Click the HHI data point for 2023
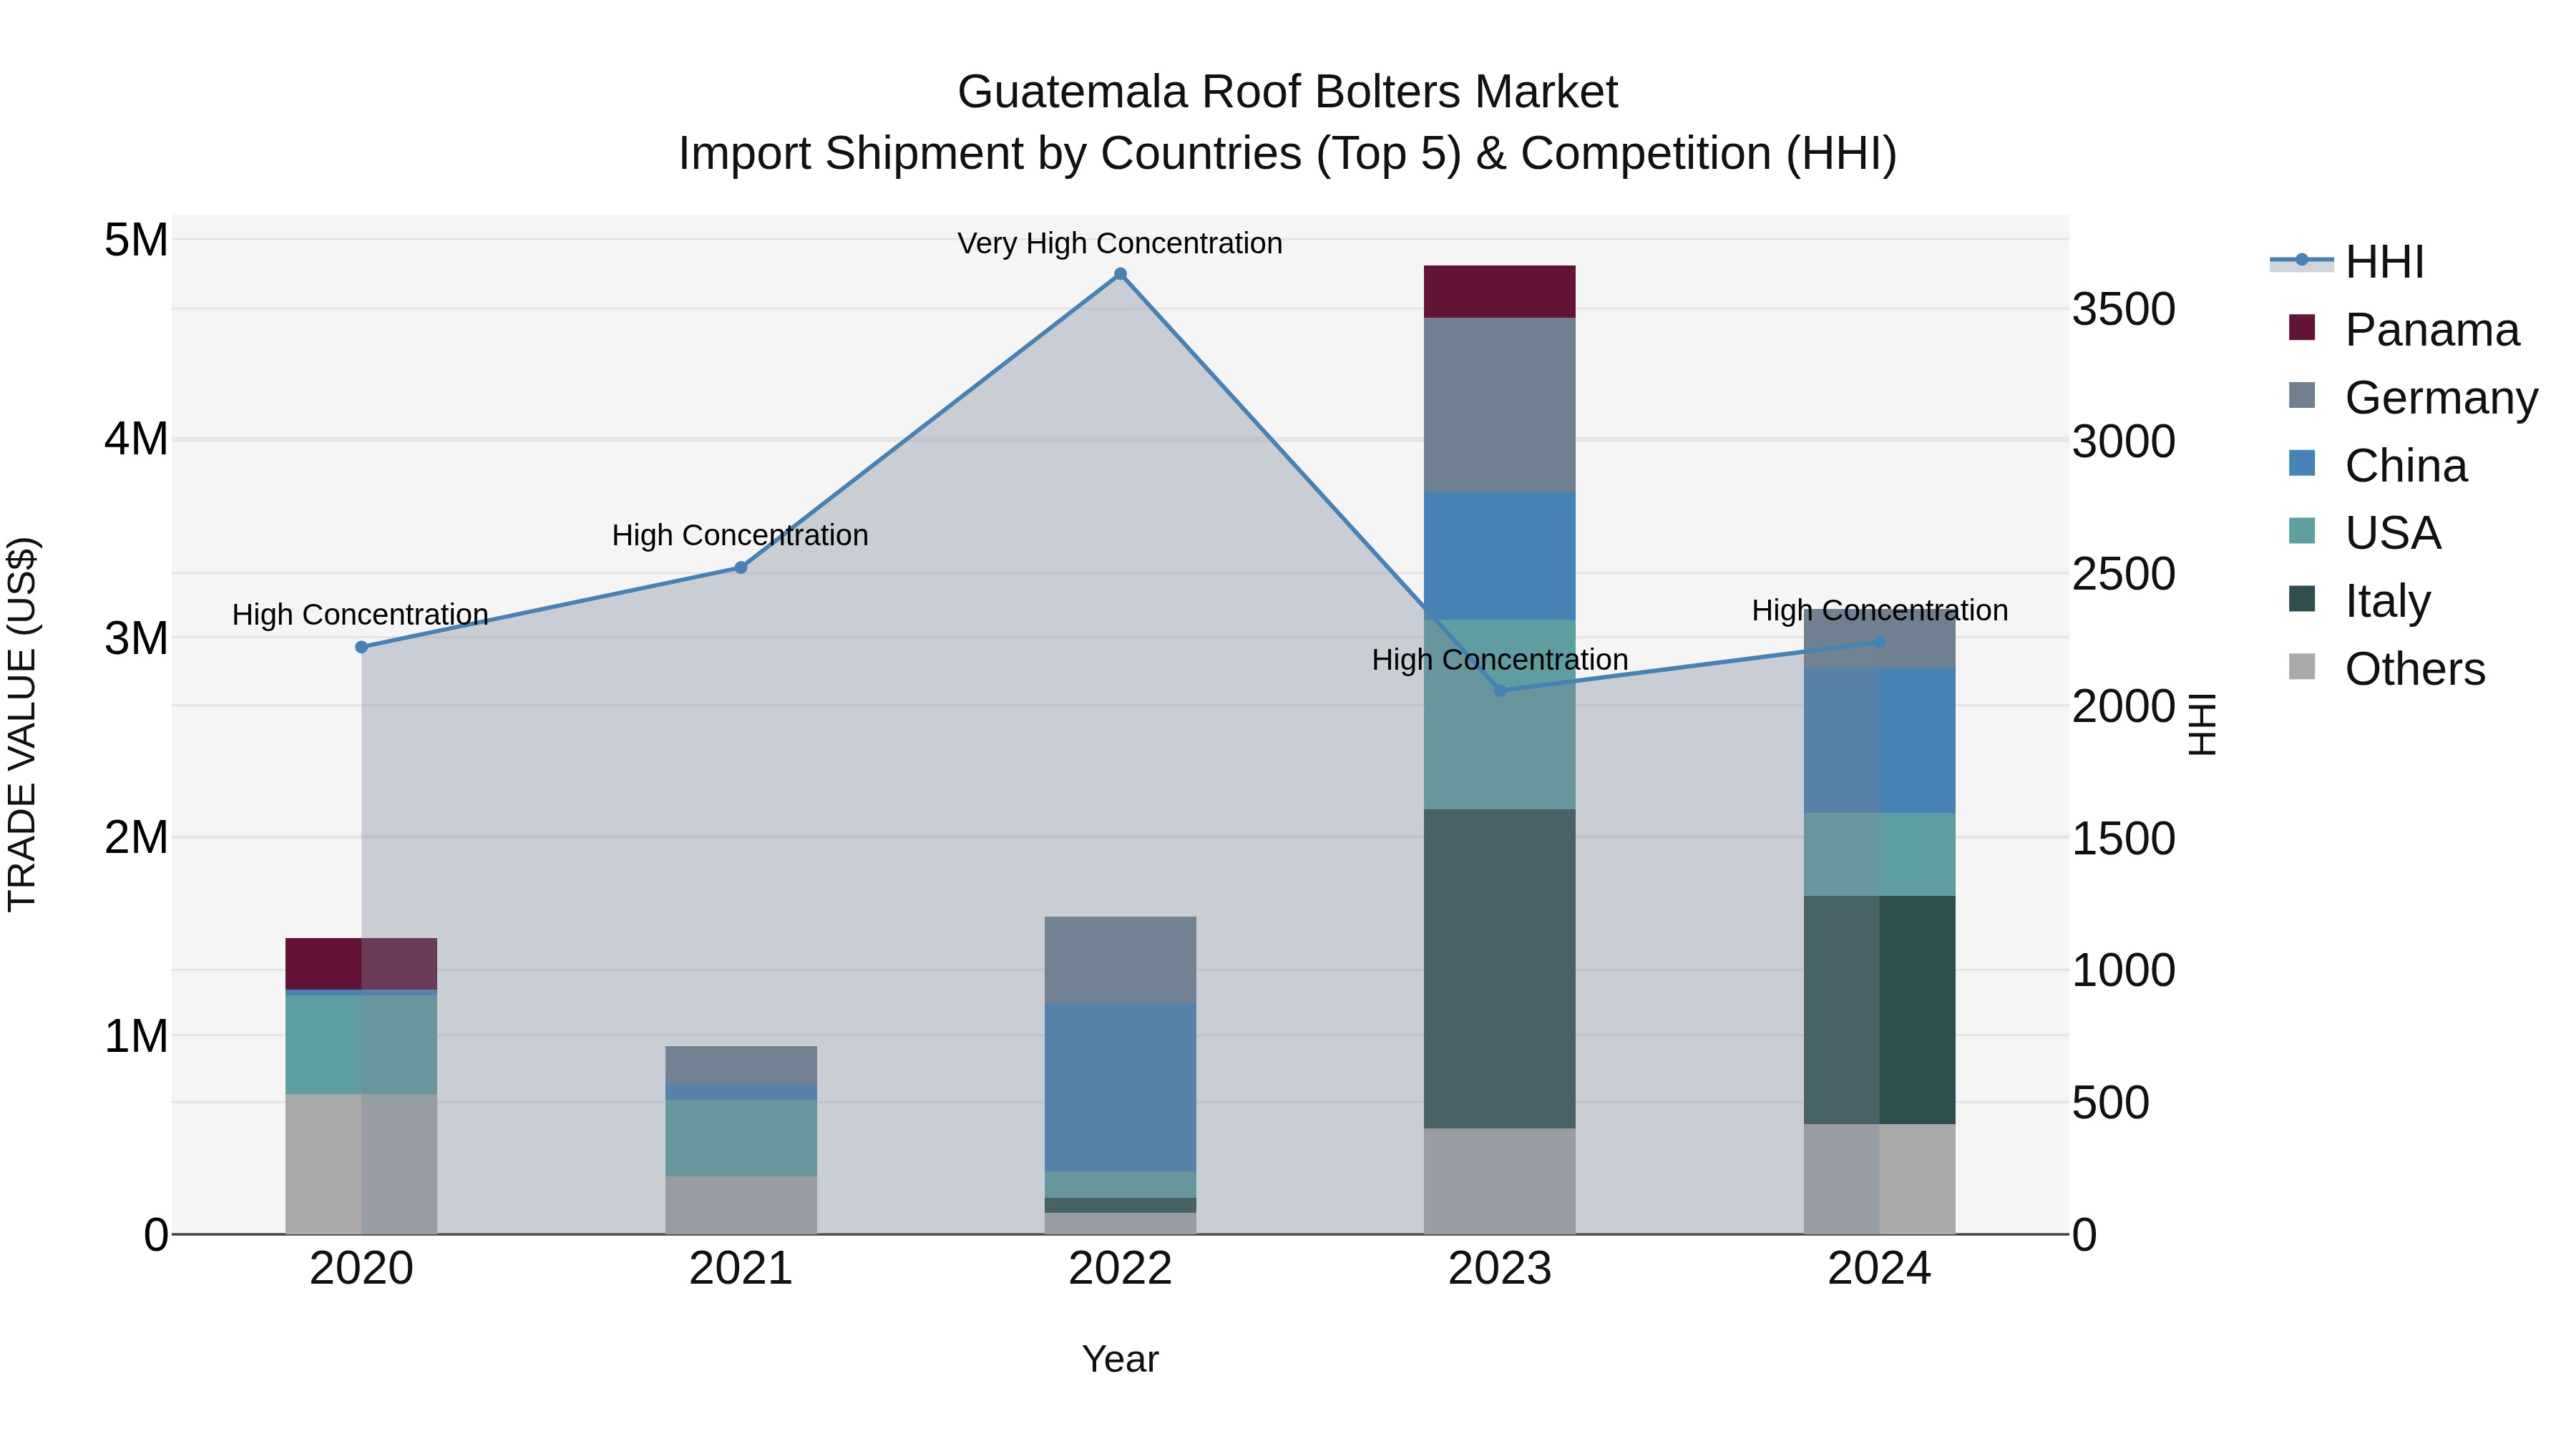2576x1449 pixels. click(1499, 690)
